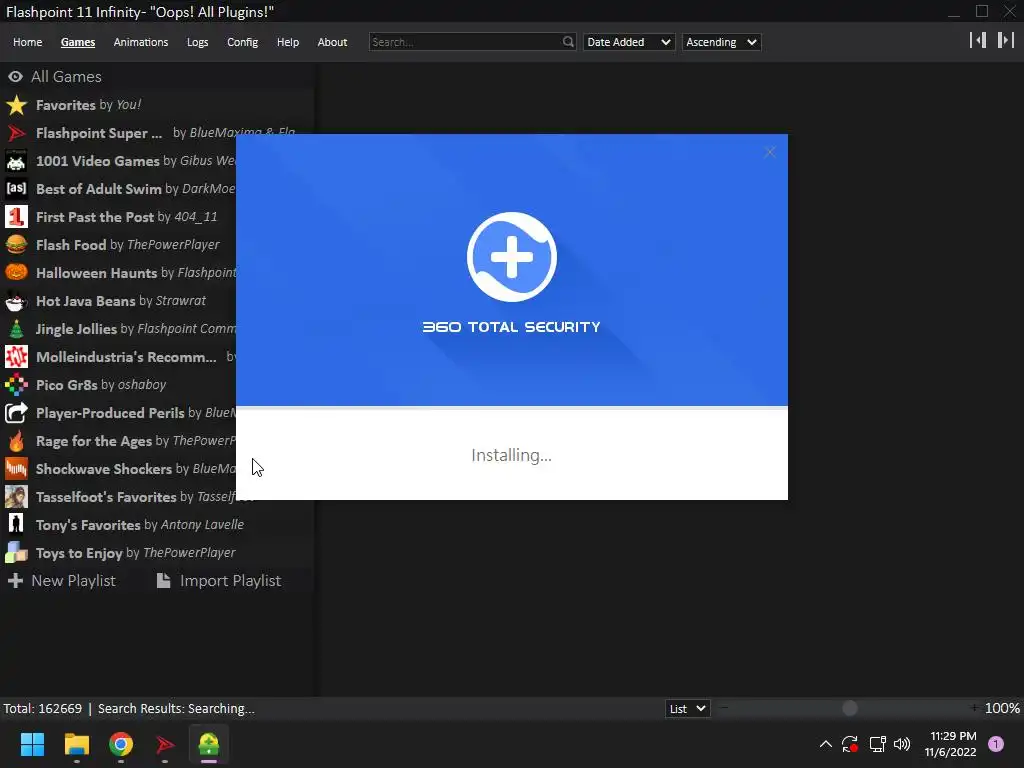Viewport: 1024px width, 768px height.
Task: Open the notification center badge
Action: [995, 744]
